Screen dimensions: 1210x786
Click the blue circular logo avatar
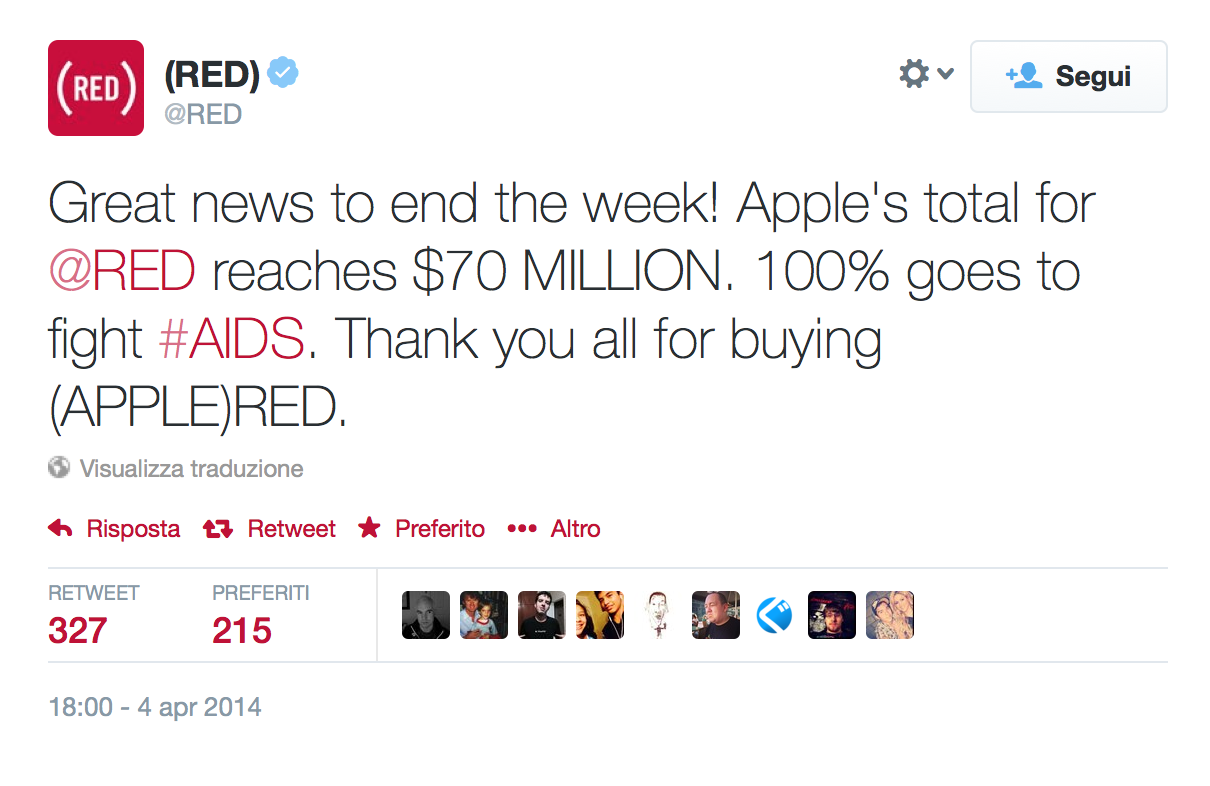774,615
